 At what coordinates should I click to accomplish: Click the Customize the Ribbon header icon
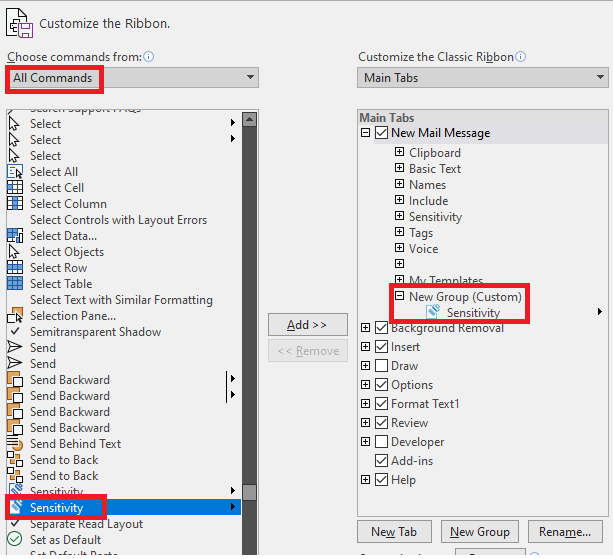pos(19,23)
